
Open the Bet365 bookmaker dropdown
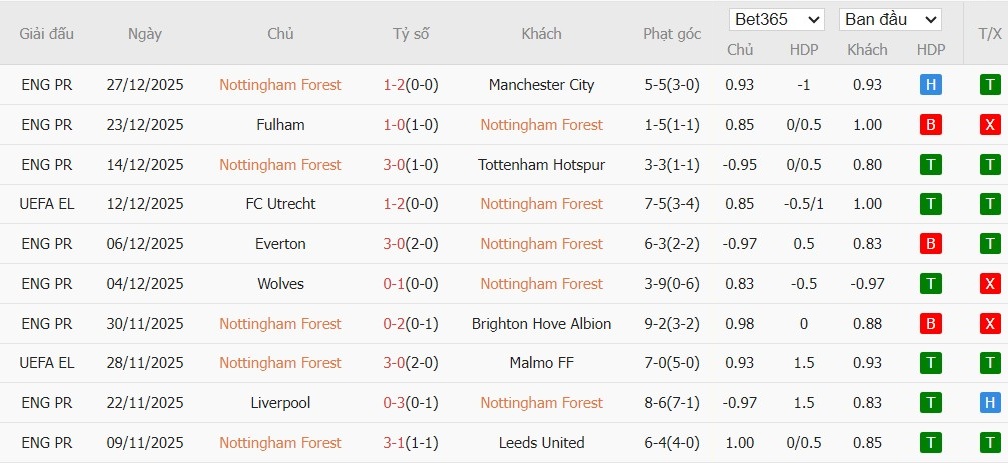[x=777, y=19]
